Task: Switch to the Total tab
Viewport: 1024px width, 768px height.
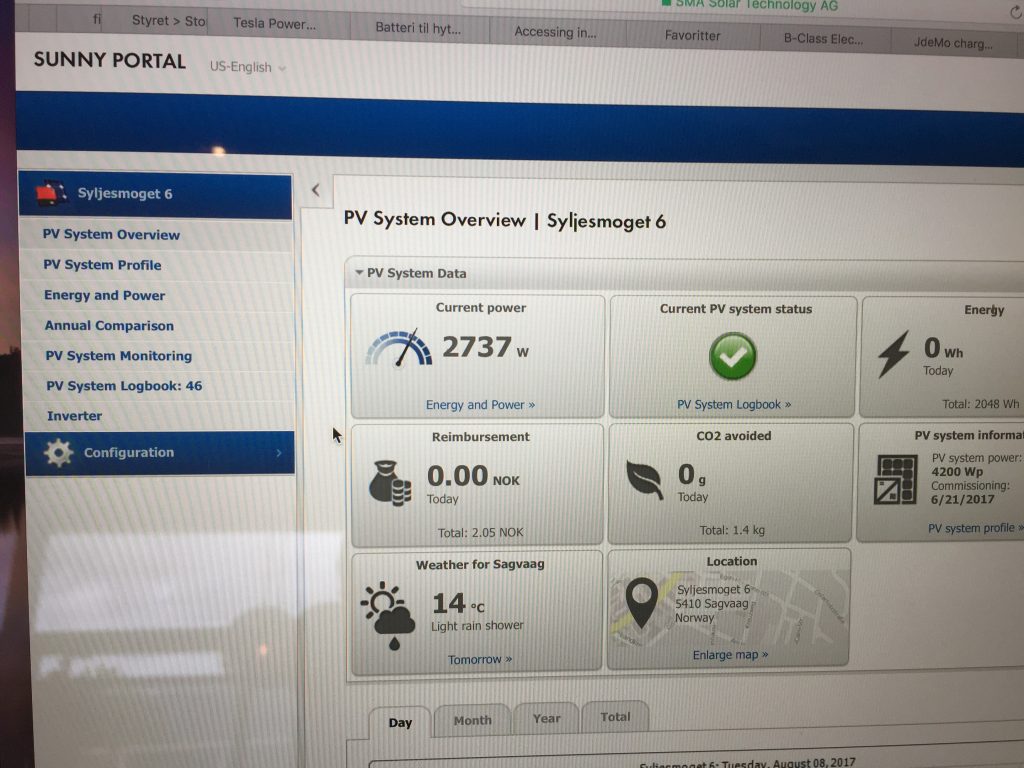Action: (615, 716)
